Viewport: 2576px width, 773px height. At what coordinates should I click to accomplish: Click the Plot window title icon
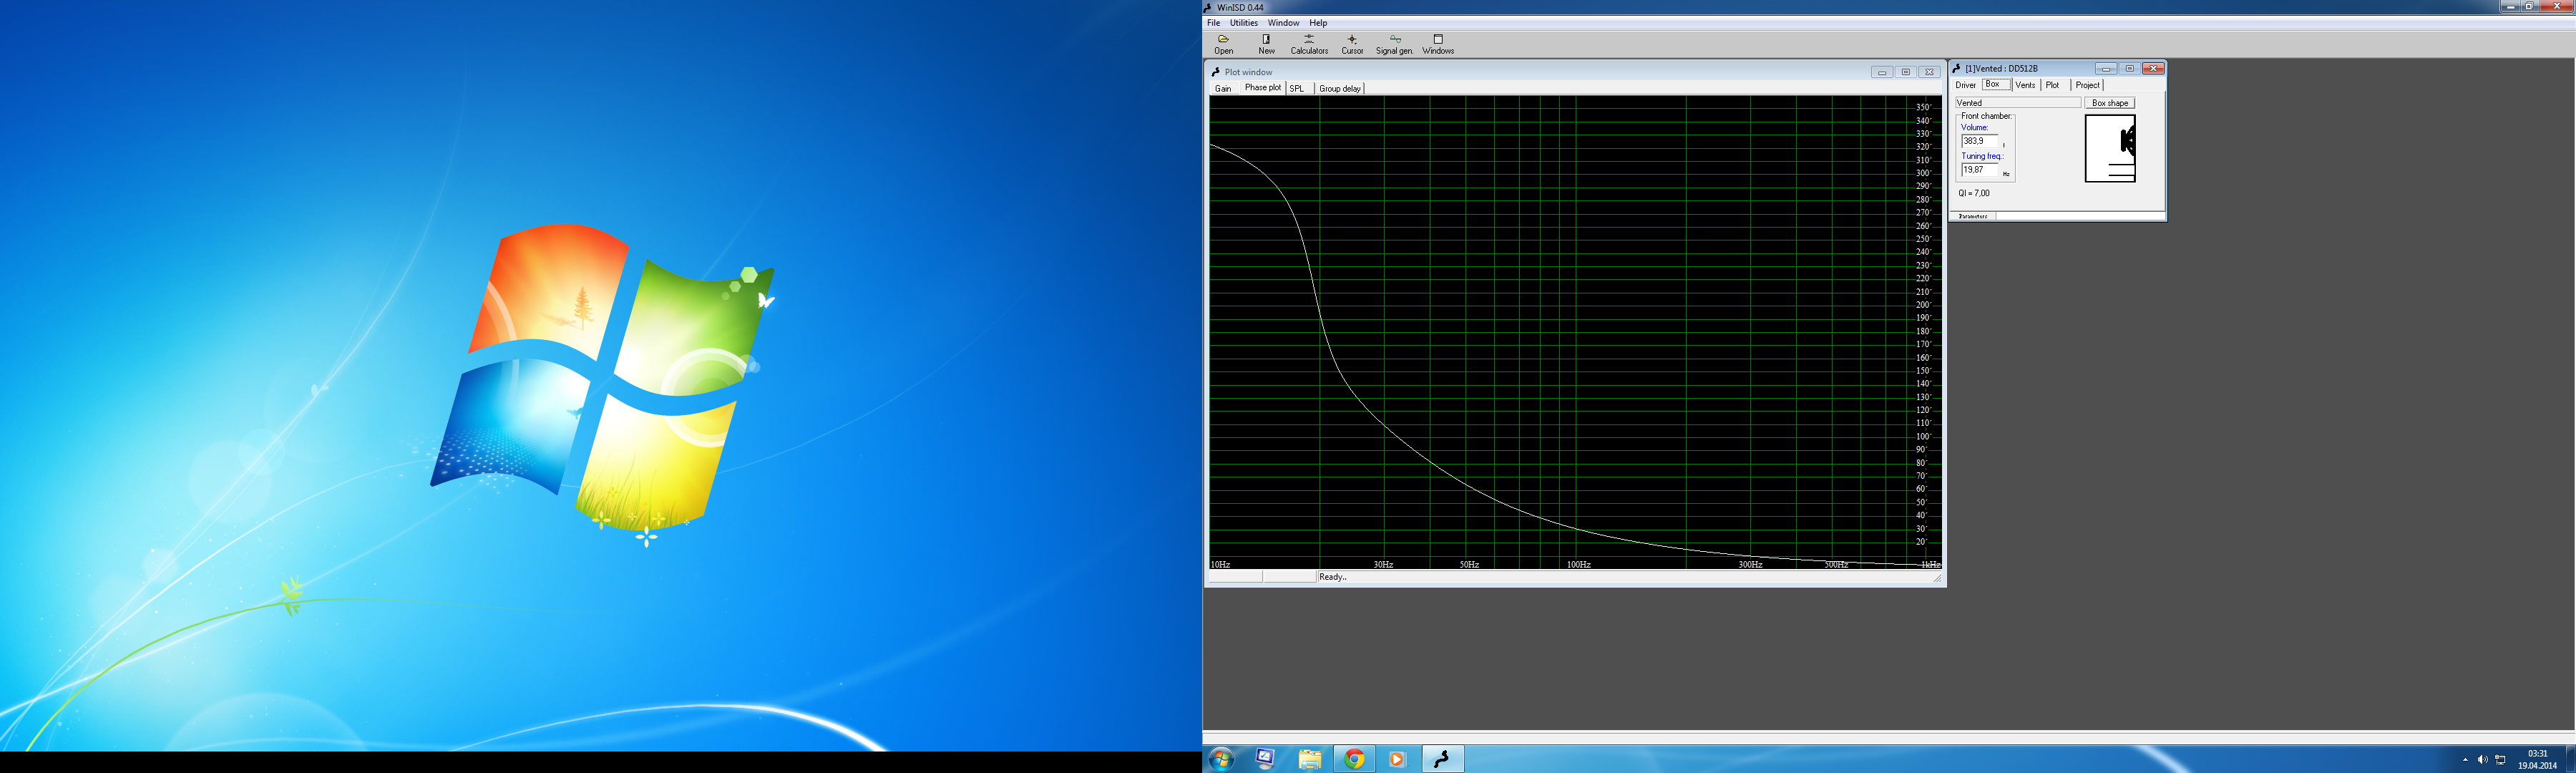pos(1216,72)
